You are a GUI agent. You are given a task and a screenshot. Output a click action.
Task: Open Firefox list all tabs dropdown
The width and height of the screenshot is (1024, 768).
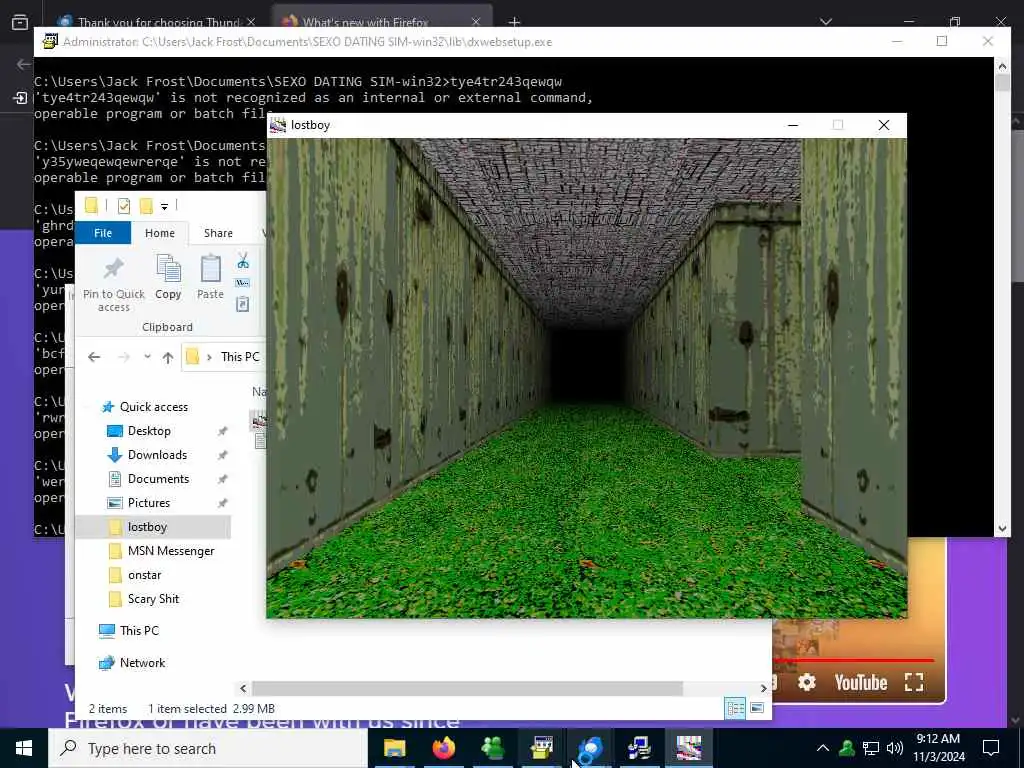pos(826,22)
